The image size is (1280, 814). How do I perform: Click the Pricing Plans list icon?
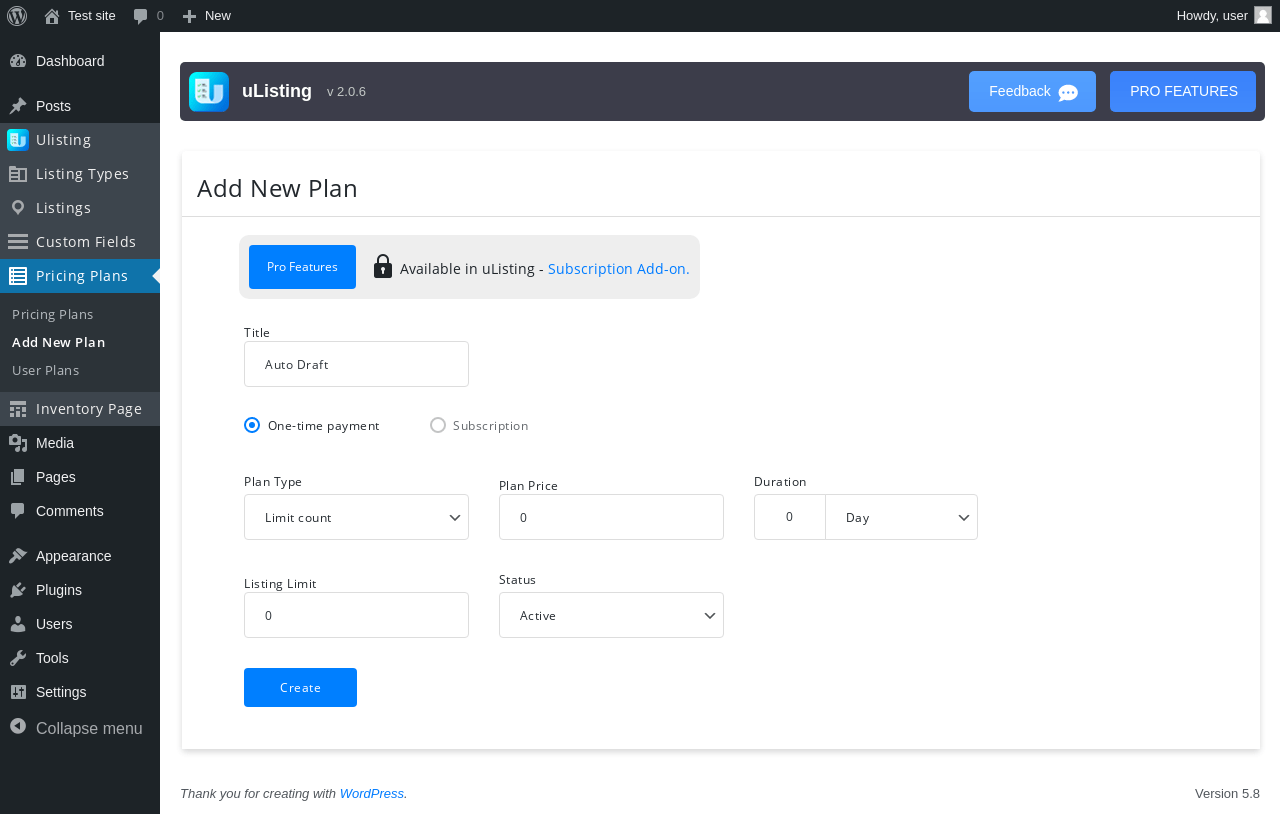[x=18, y=276]
